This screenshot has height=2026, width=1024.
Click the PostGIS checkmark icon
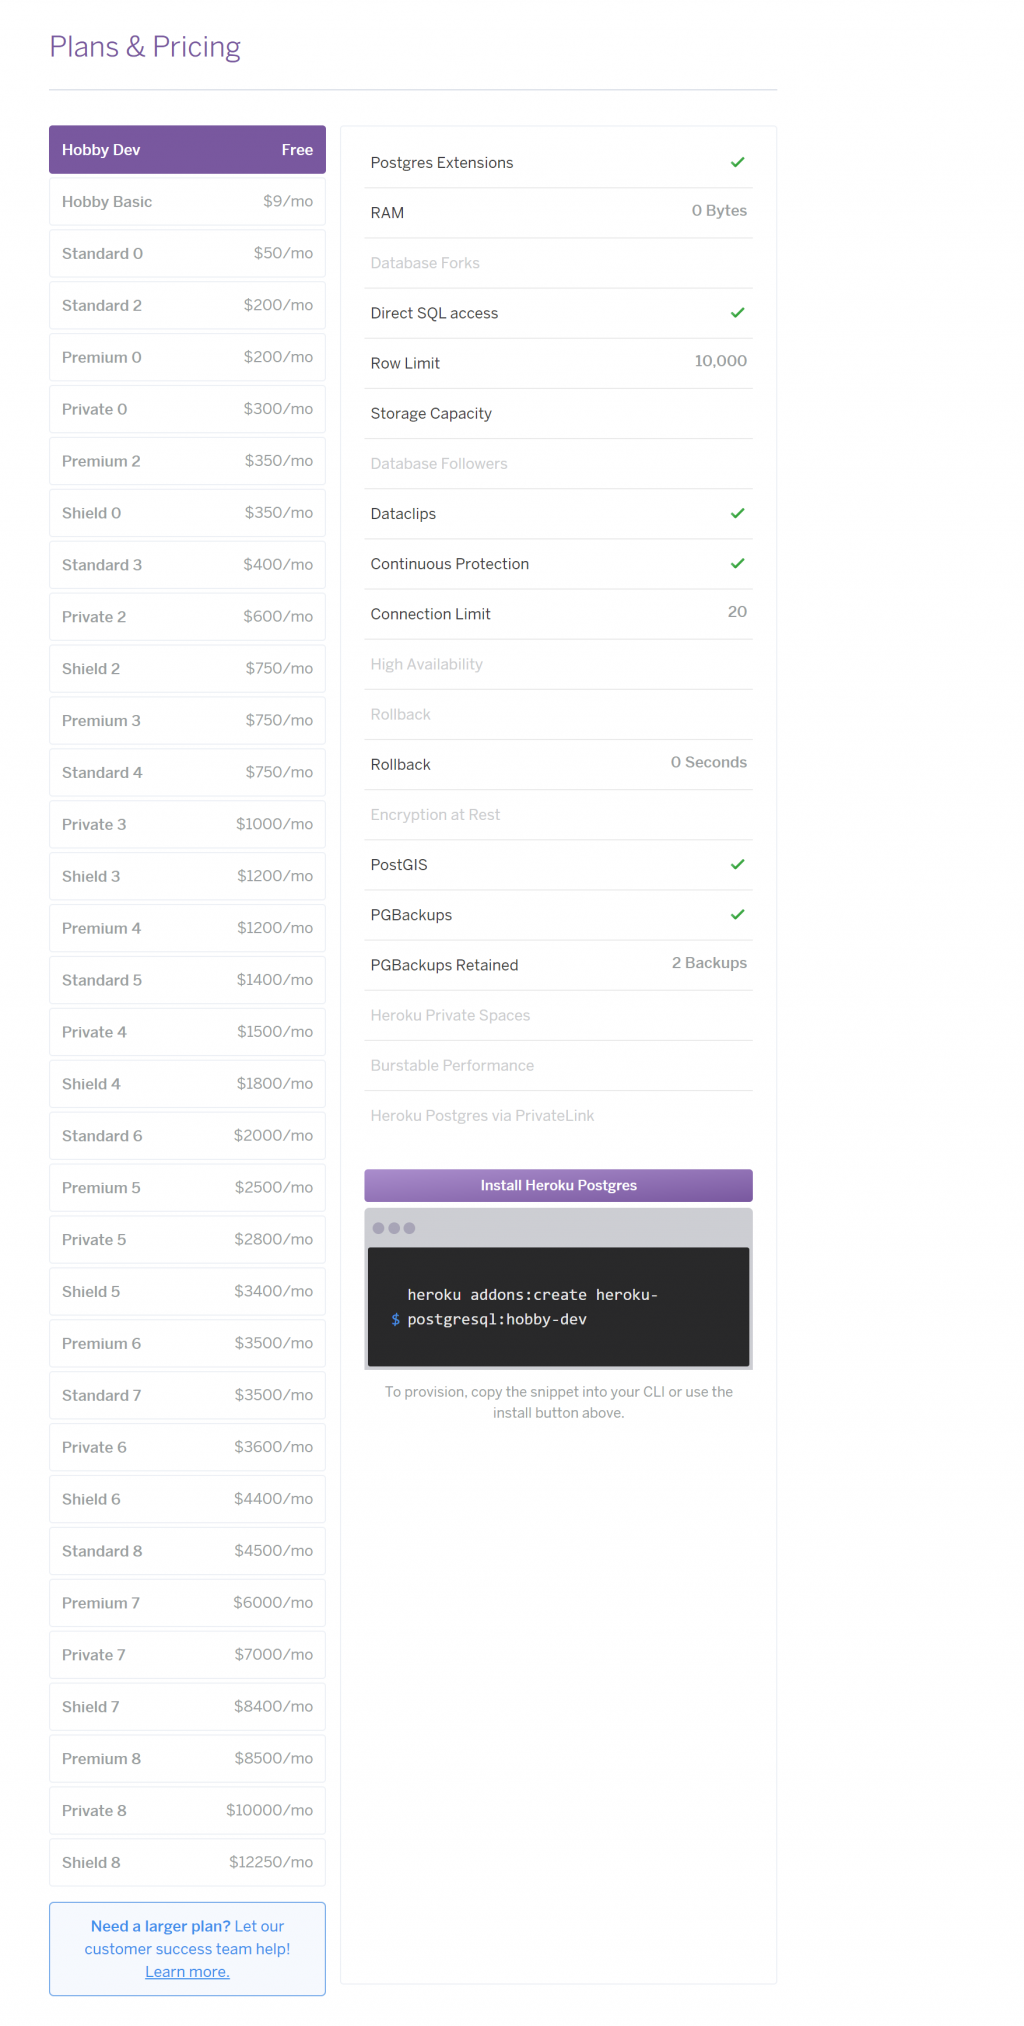click(737, 864)
